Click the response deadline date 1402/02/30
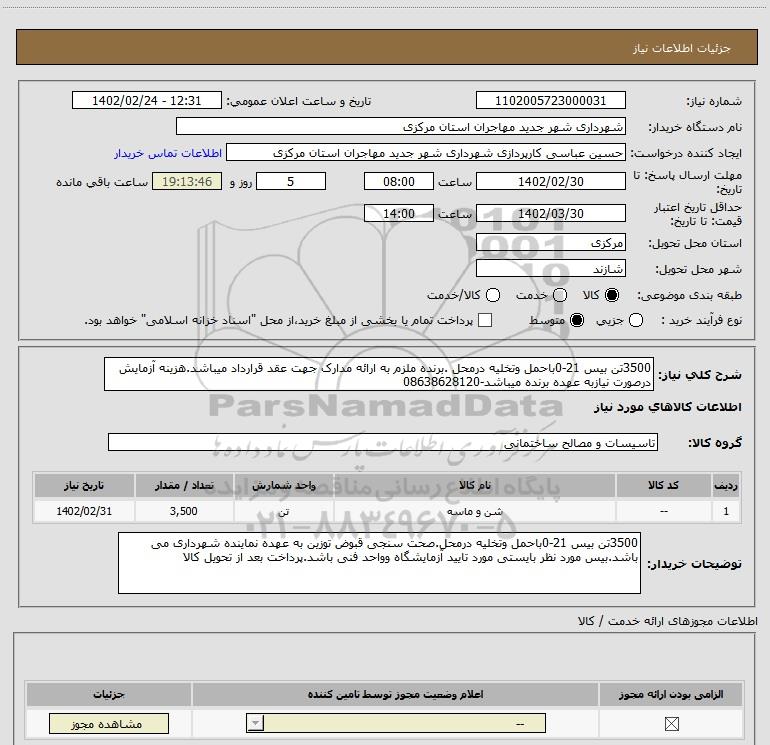 pos(550,181)
